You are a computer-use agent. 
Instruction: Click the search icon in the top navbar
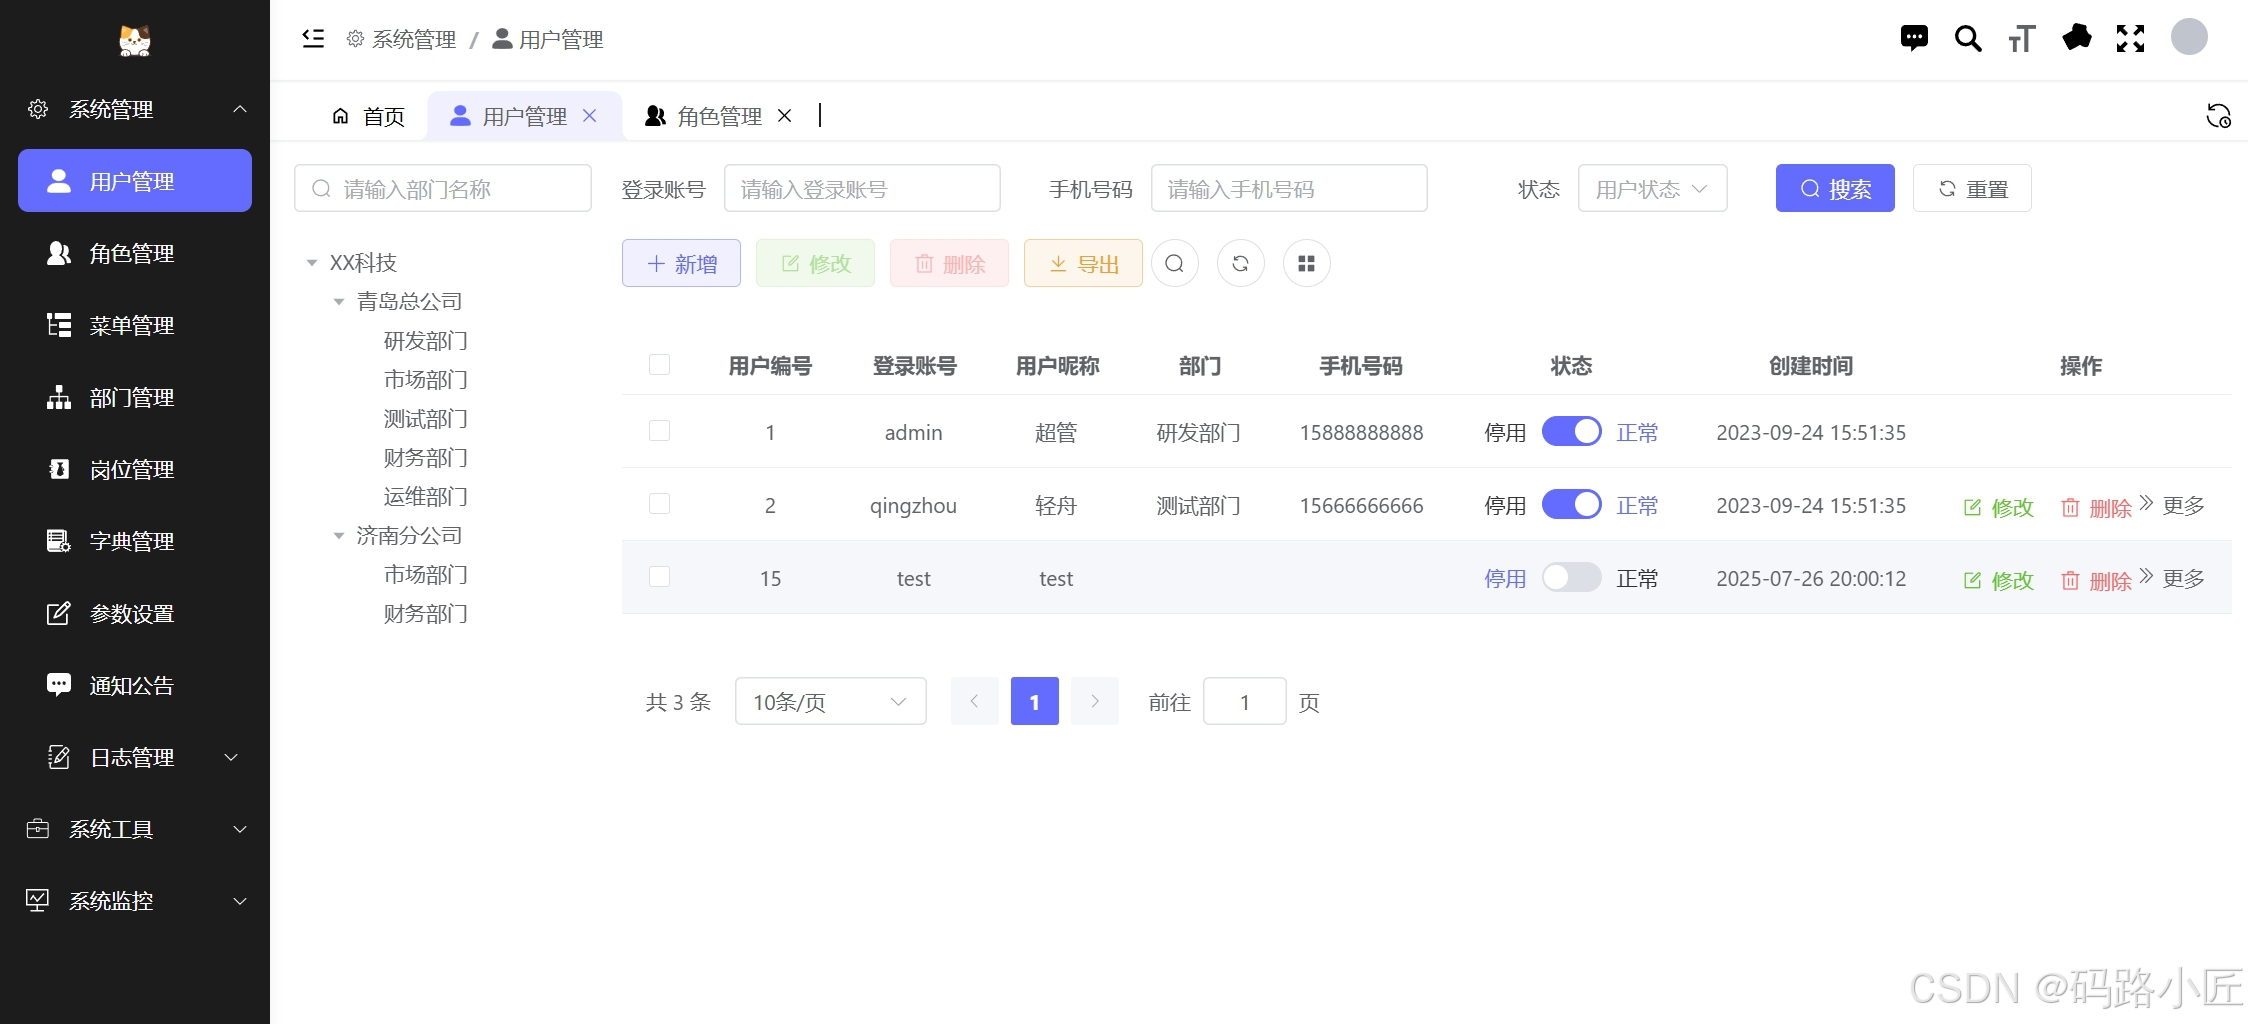pyautogui.click(x=1968, y=38)
